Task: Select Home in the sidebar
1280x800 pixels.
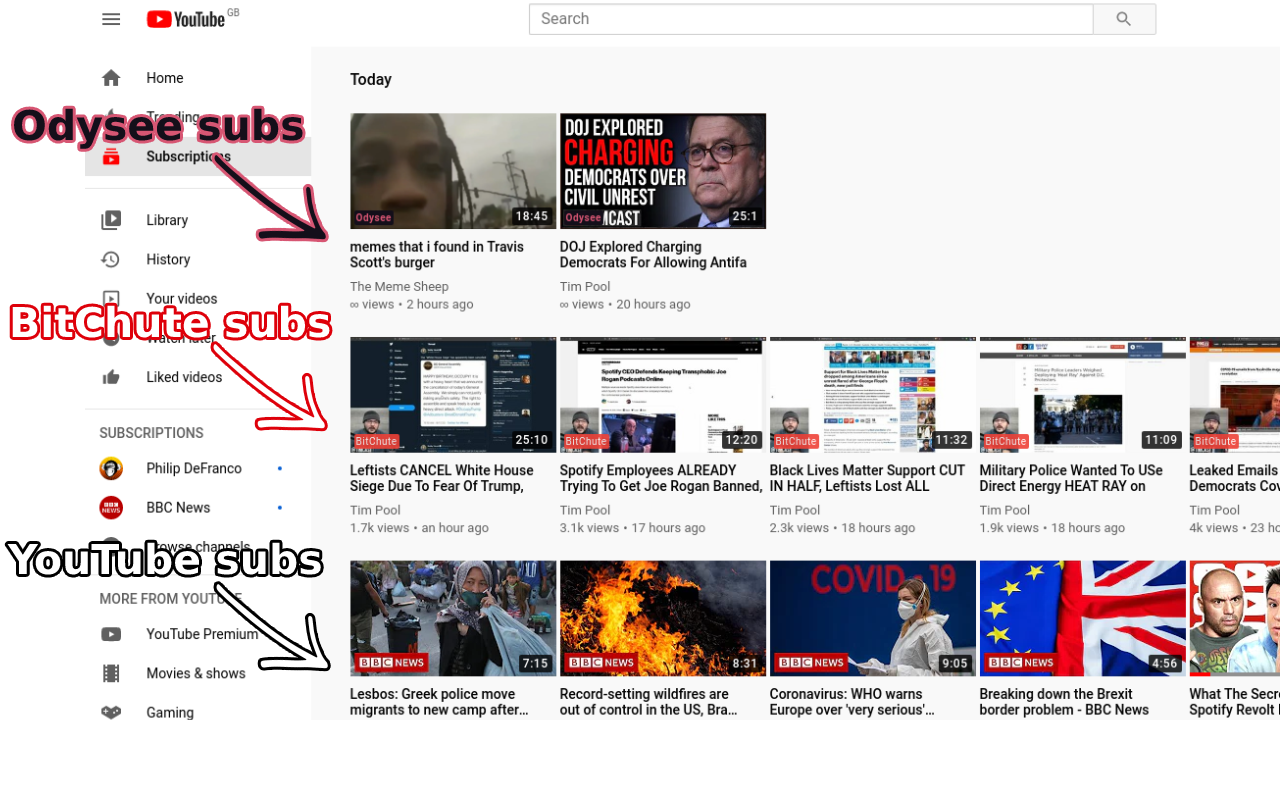Action: pos(164,77)
